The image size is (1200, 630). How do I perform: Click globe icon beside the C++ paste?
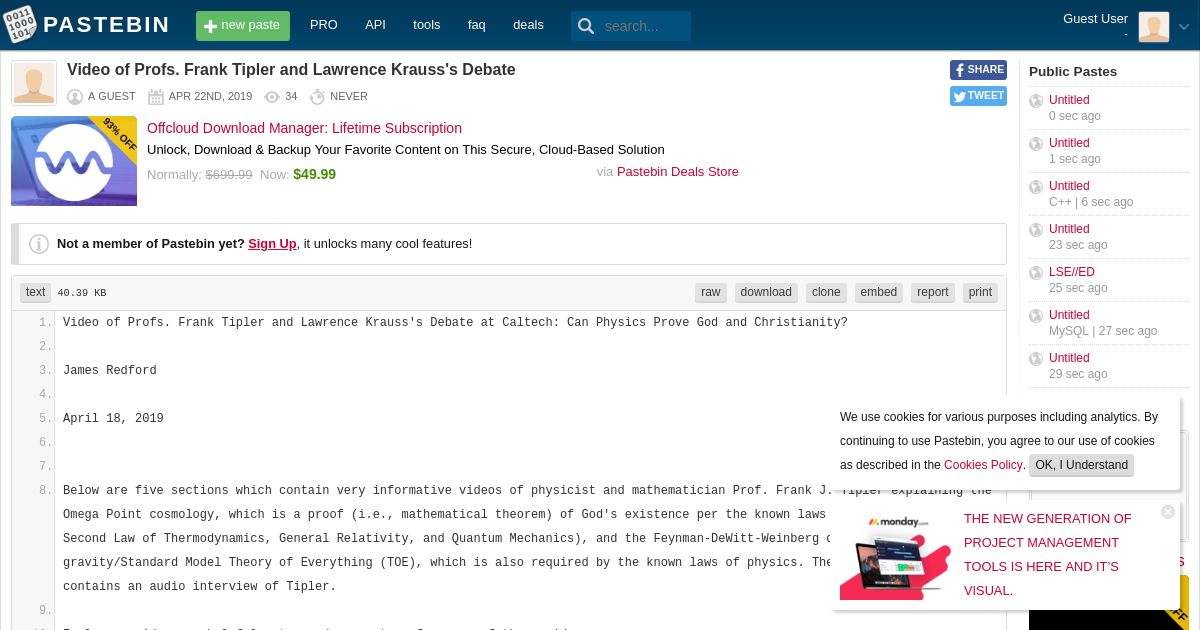click(1036, 187)
